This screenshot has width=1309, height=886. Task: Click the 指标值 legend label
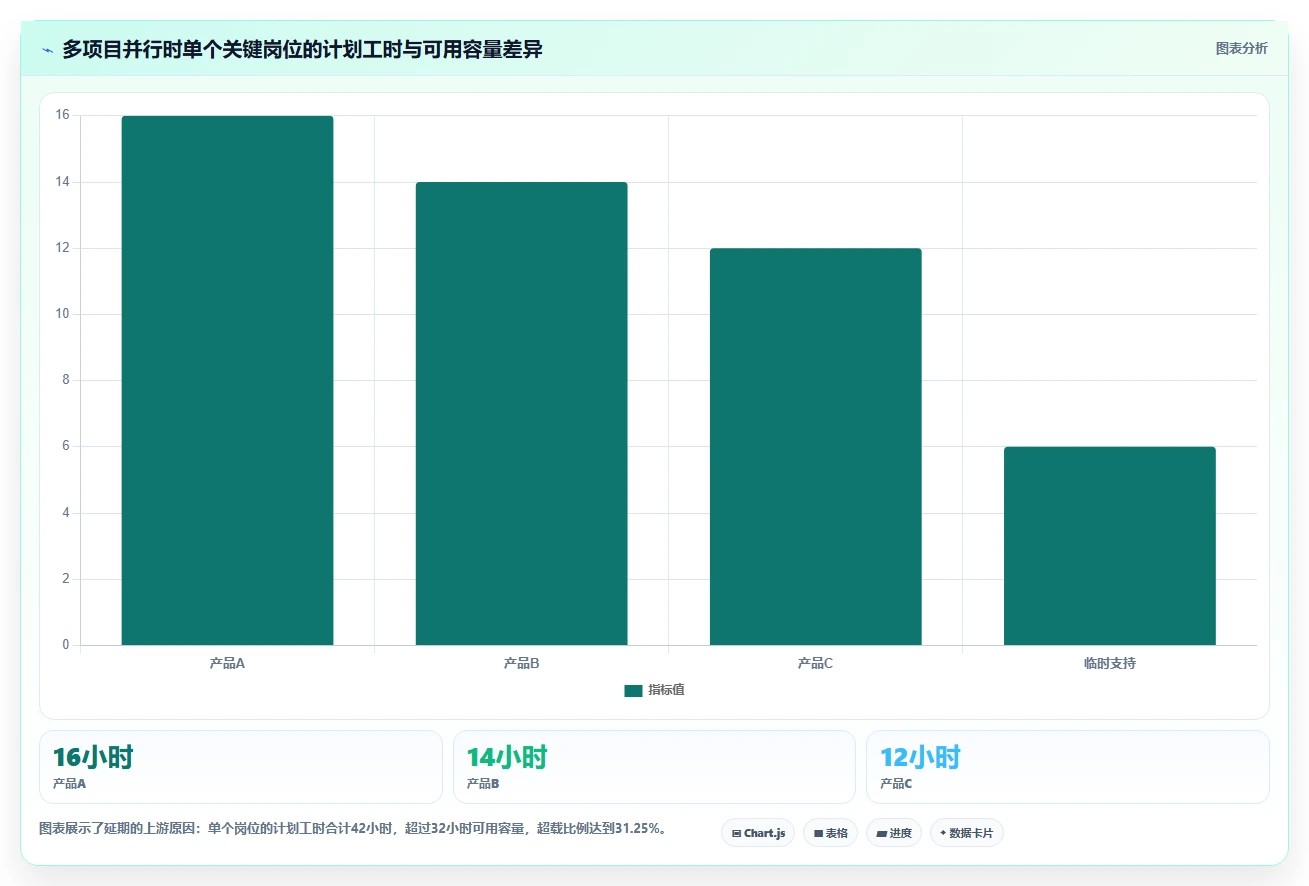666,690
